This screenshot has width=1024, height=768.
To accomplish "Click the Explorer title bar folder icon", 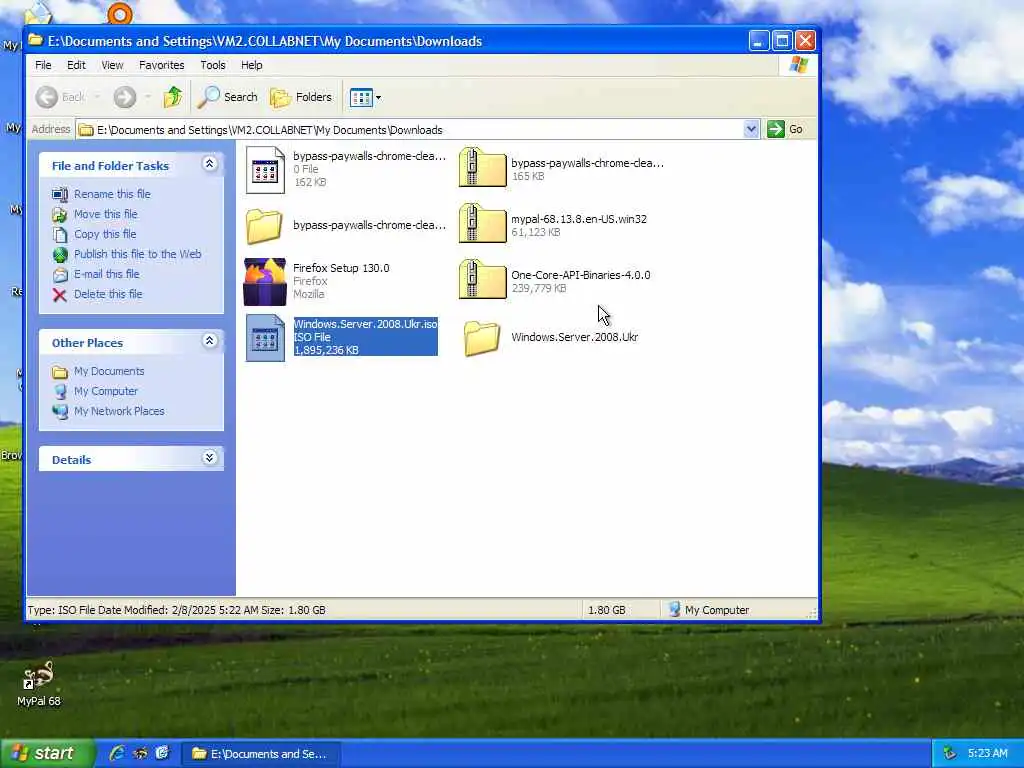I will coord(35,40).
